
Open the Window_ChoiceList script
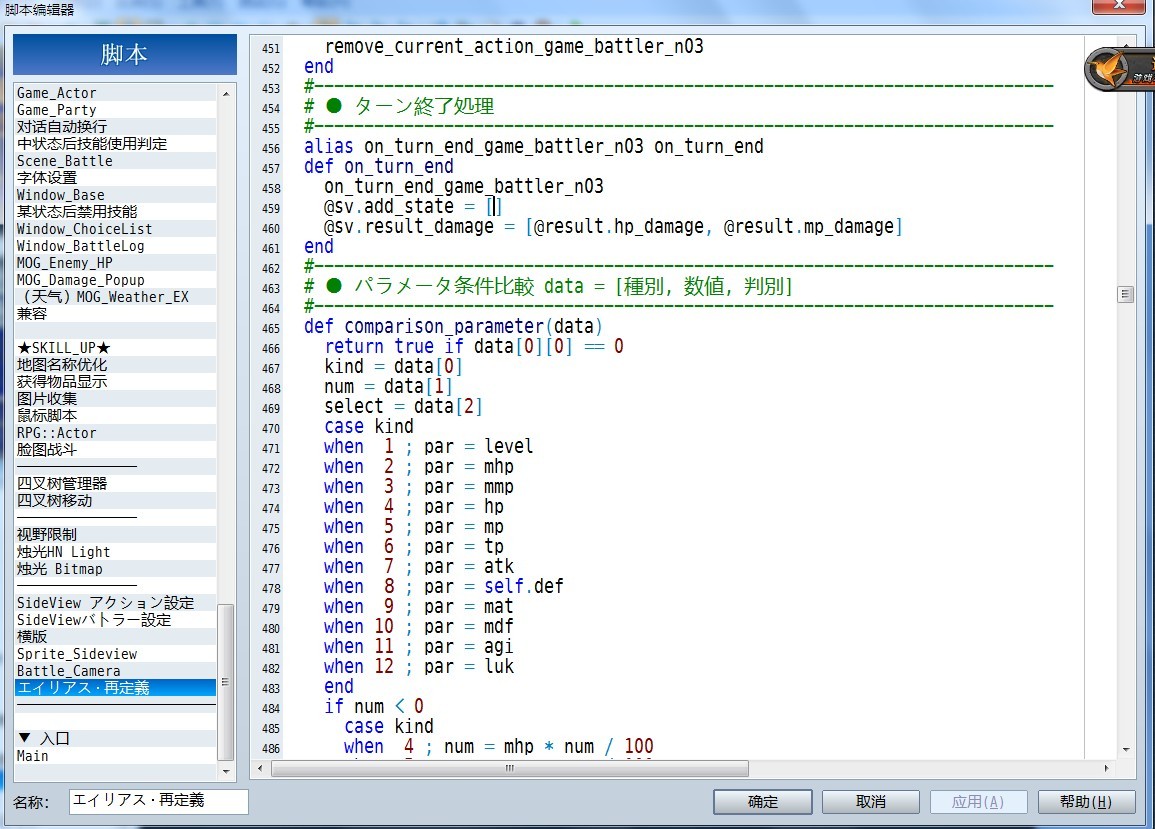tap(116, 229)
